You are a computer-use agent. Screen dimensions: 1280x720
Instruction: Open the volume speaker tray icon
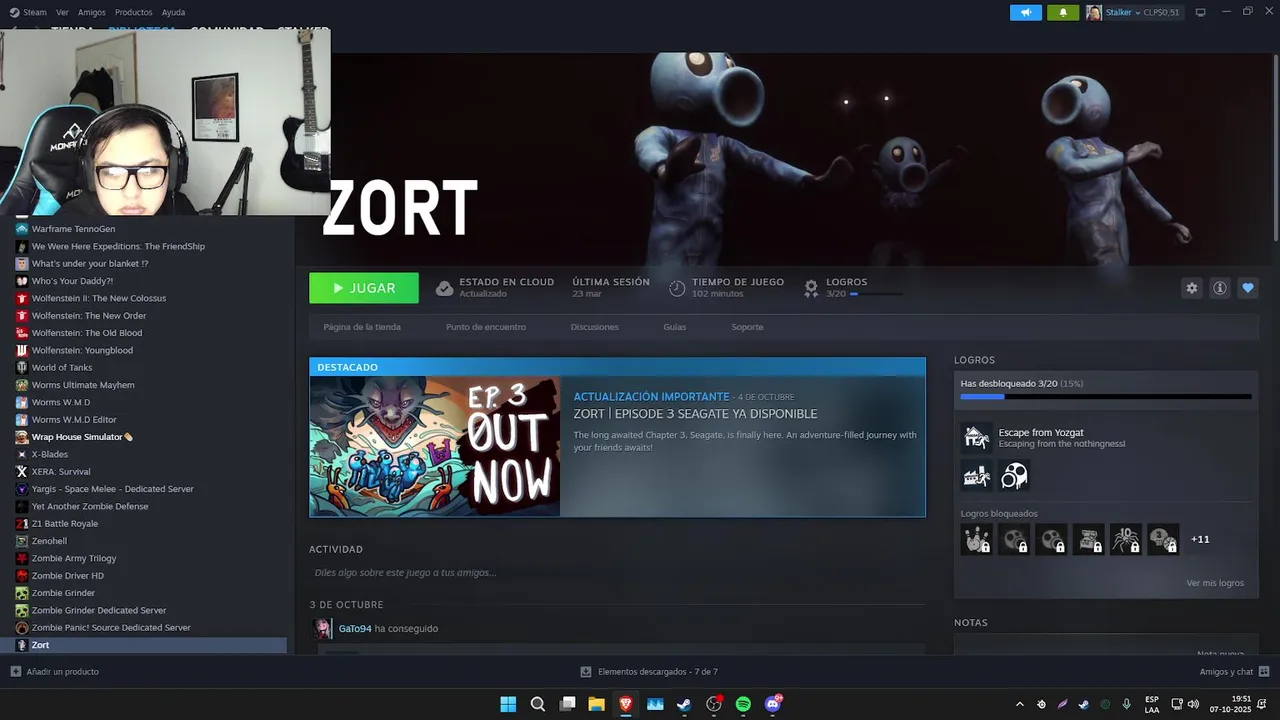pyautogui.click(x=1193, y=704)
